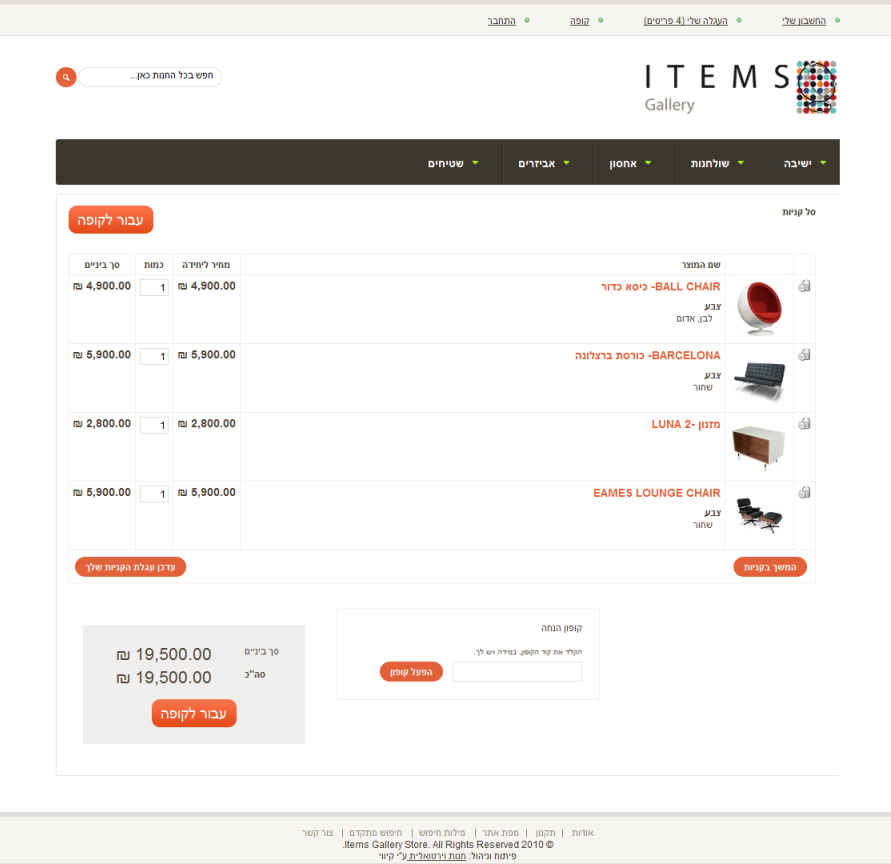Remove LUNA-2 buffet with its trash icon
891x864 pixels.
click(804, 424)
